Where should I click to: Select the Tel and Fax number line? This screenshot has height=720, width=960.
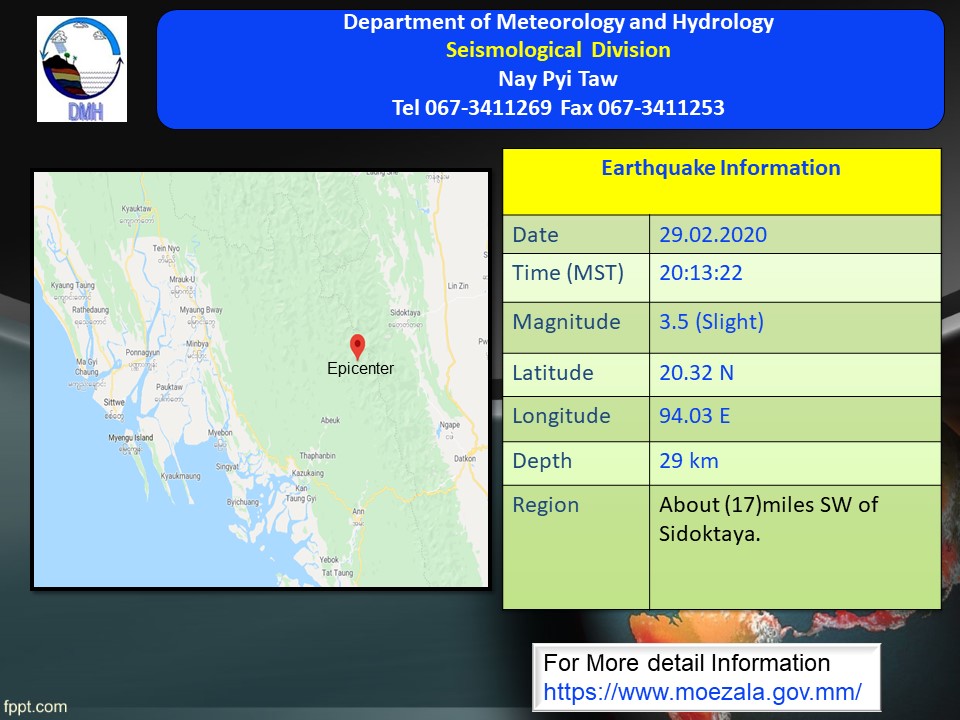(x=558, y=107)
